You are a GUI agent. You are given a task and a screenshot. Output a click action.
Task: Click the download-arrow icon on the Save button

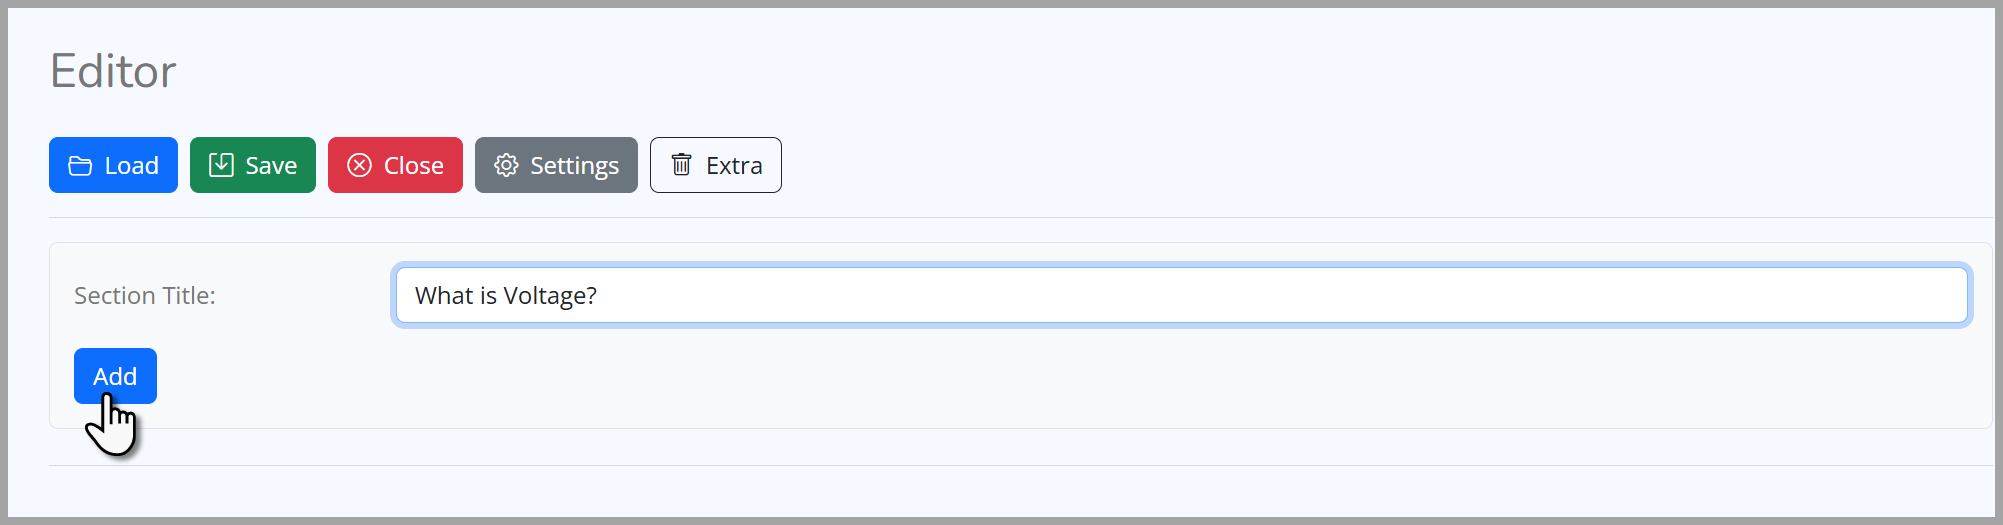tap(221, 165)
